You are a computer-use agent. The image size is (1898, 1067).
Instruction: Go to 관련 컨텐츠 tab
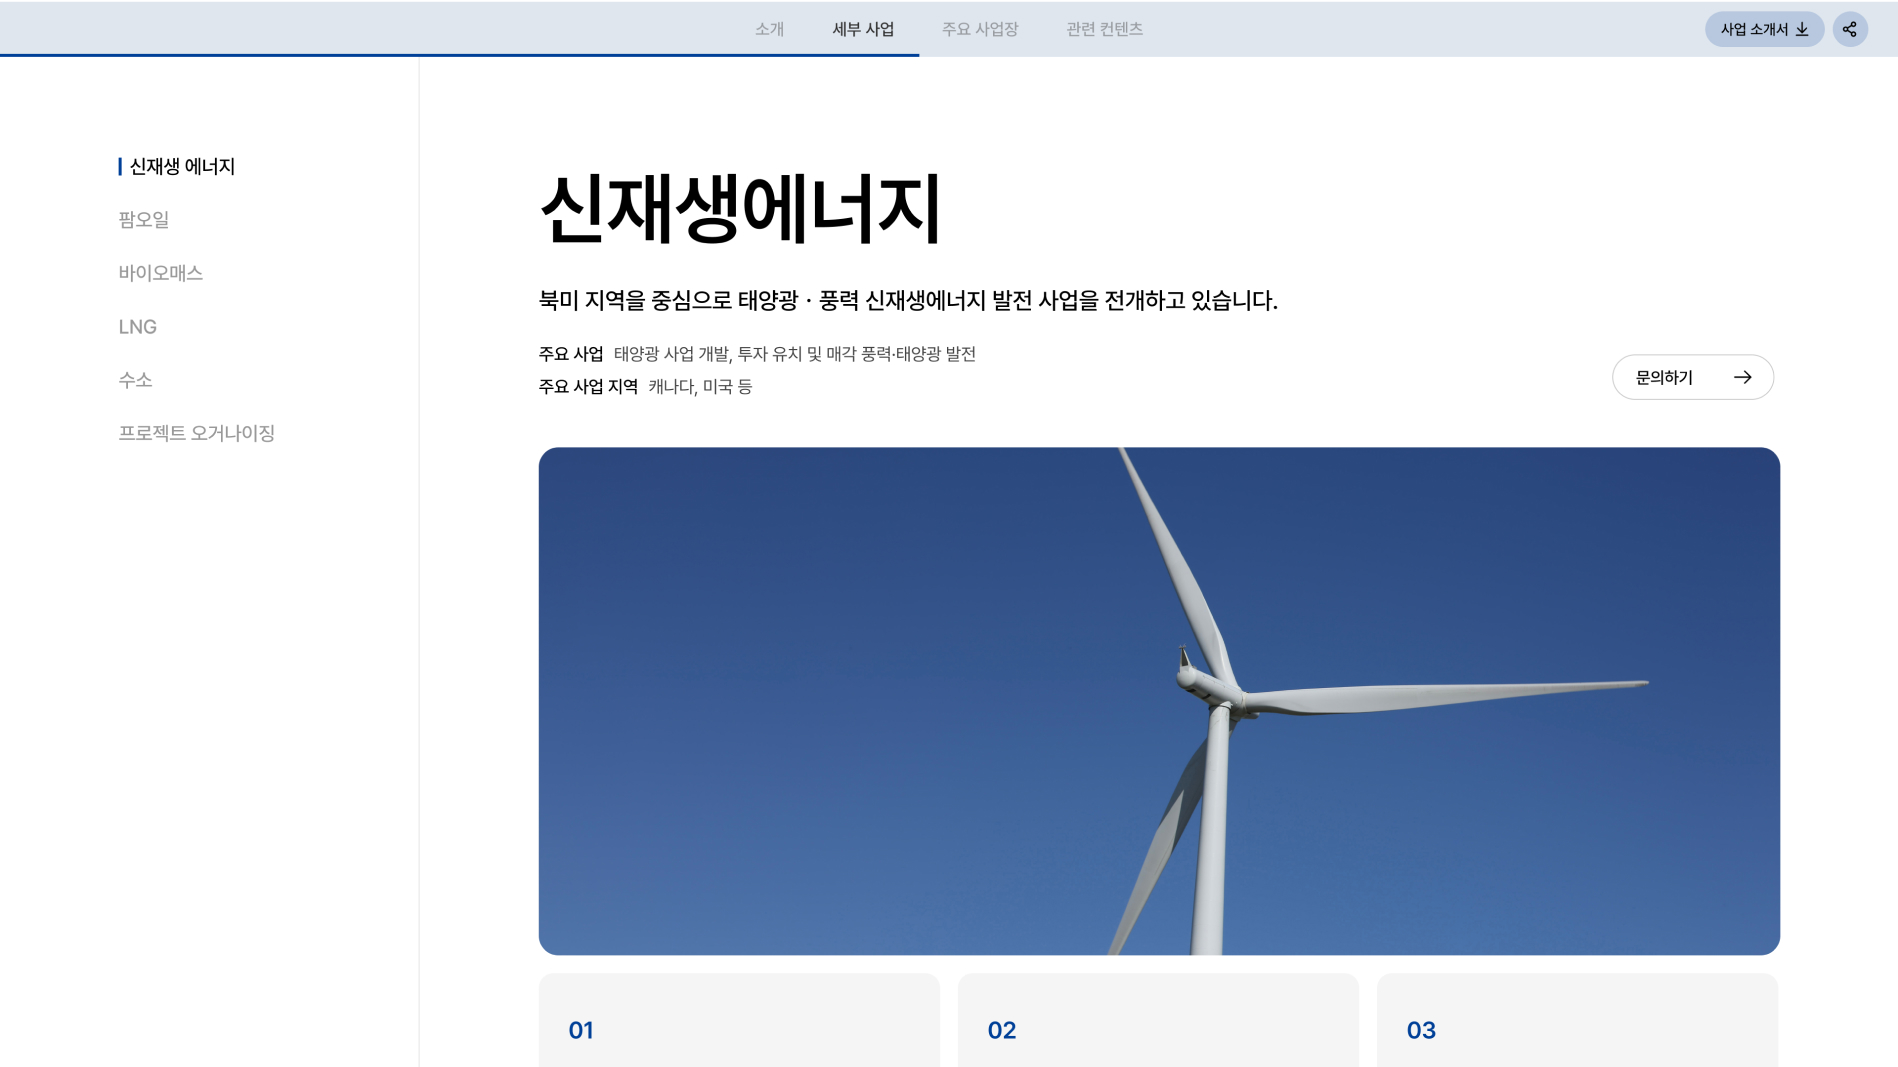click(x=1104, y=29)
